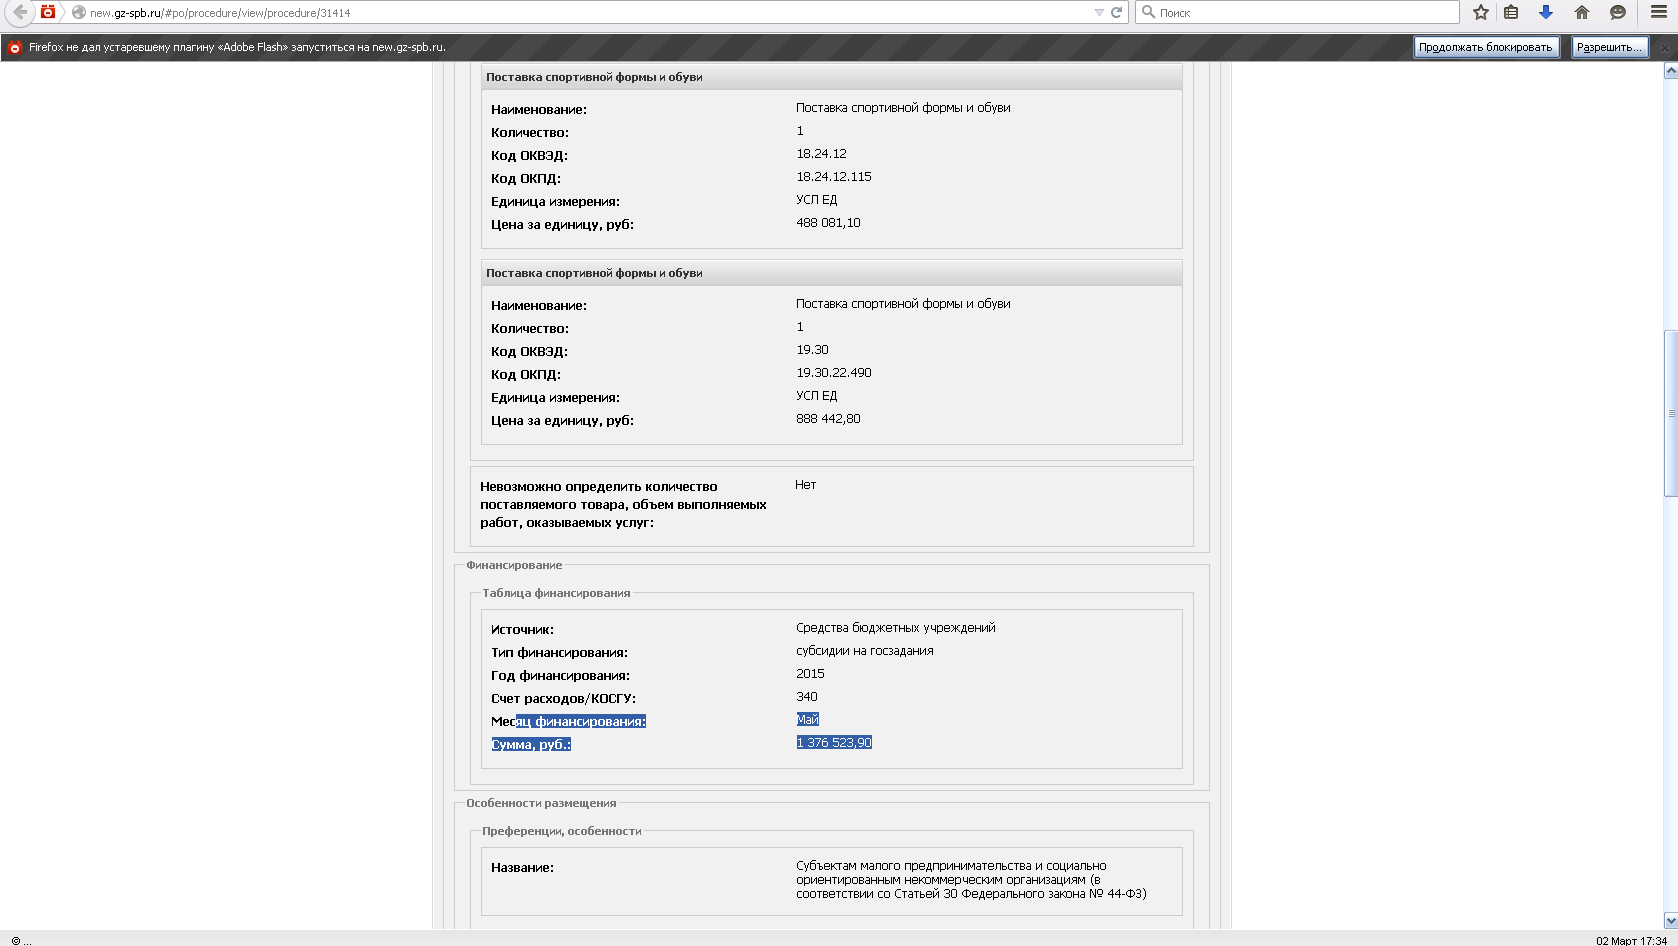This screenshot has height=946, width=1678.
Task: Click the ОКВЭД code 19.30
Action: pos(812,350)
